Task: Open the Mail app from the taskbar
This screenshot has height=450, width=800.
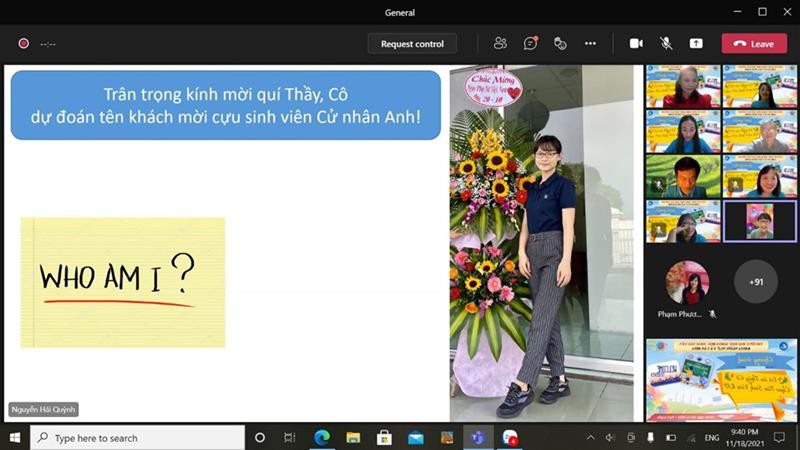Action: pyautogui.click(x=415, y=438)
